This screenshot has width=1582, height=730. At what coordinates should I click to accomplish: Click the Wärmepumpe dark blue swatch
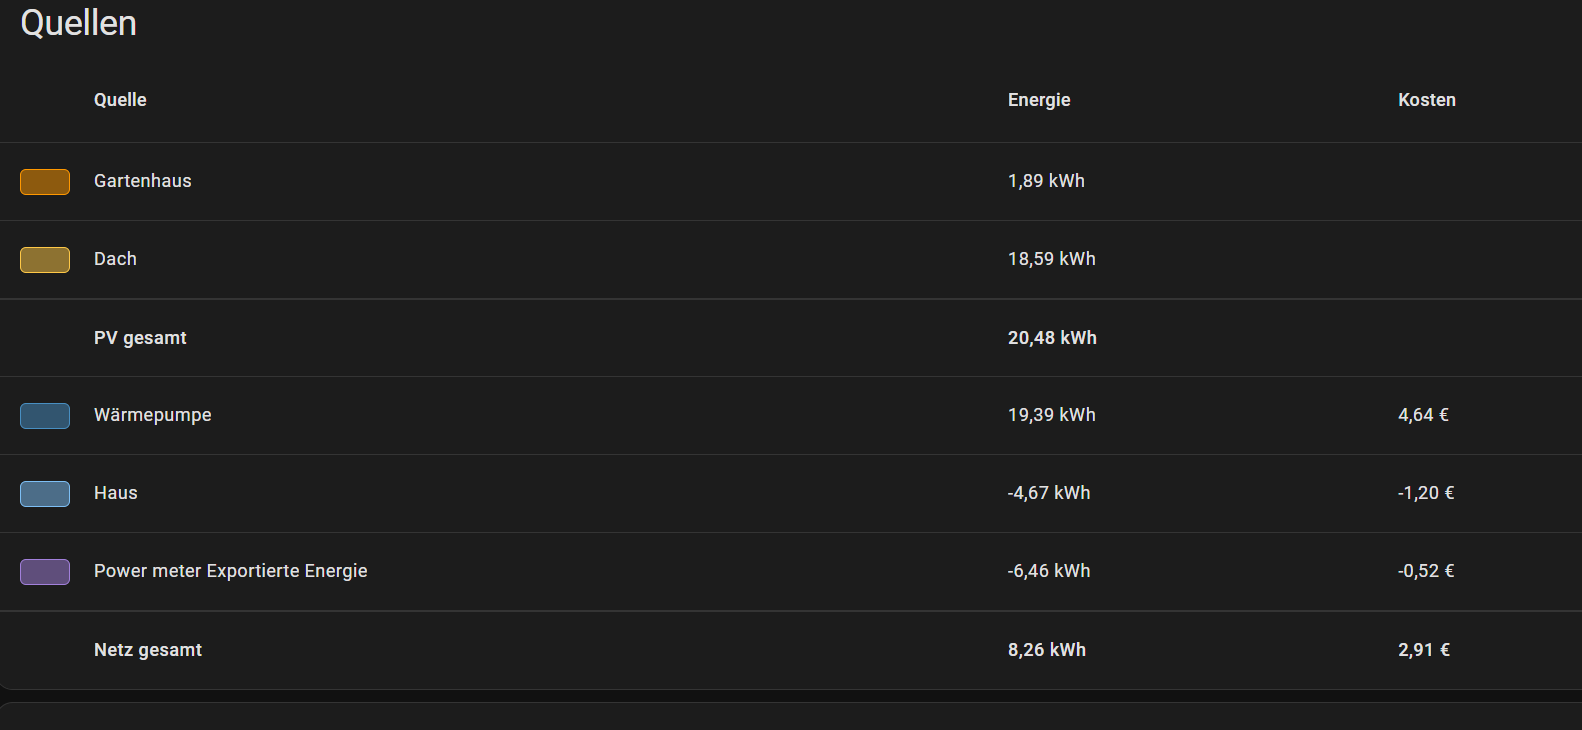pos(45,416)
